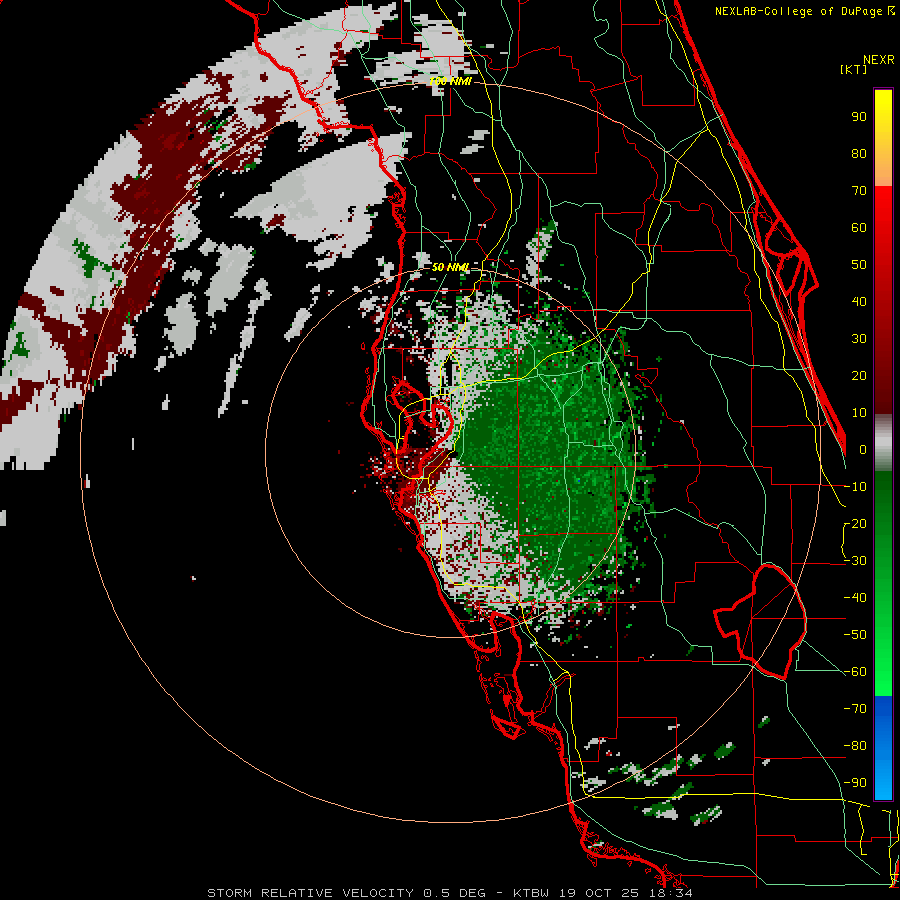The image size is (900, 900).
Task: Select the positive 80 scale value
Action: [x=859, y=153]
